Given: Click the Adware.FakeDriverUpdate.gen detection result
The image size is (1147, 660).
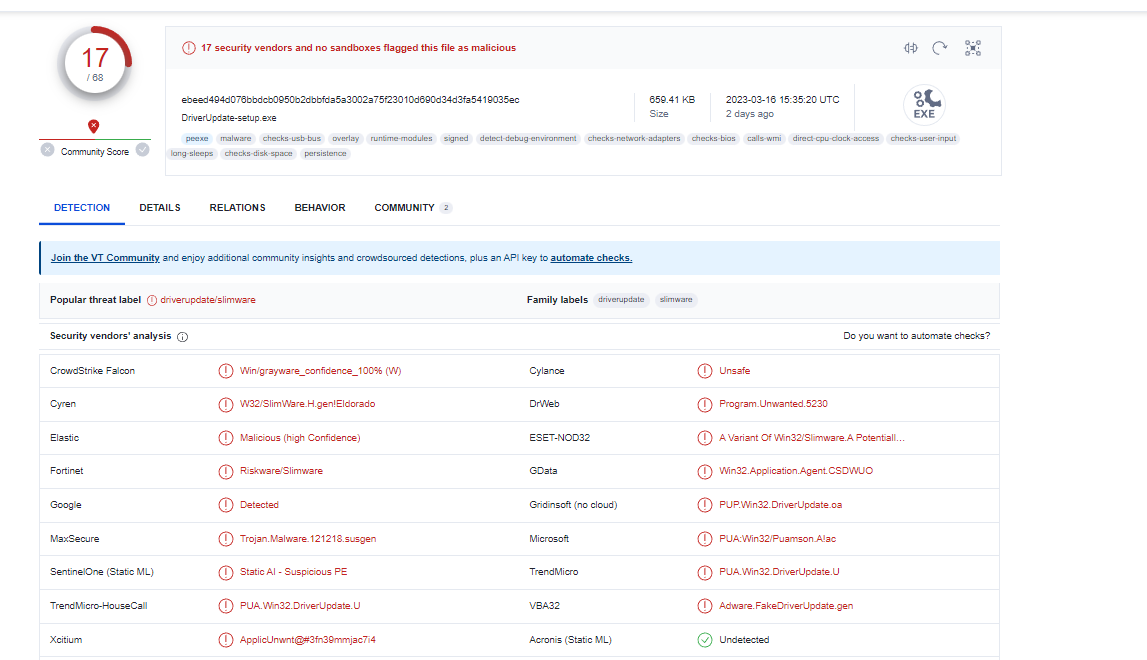Looking at the screenshot, I should pyautogui.click(x=786, y=606).
